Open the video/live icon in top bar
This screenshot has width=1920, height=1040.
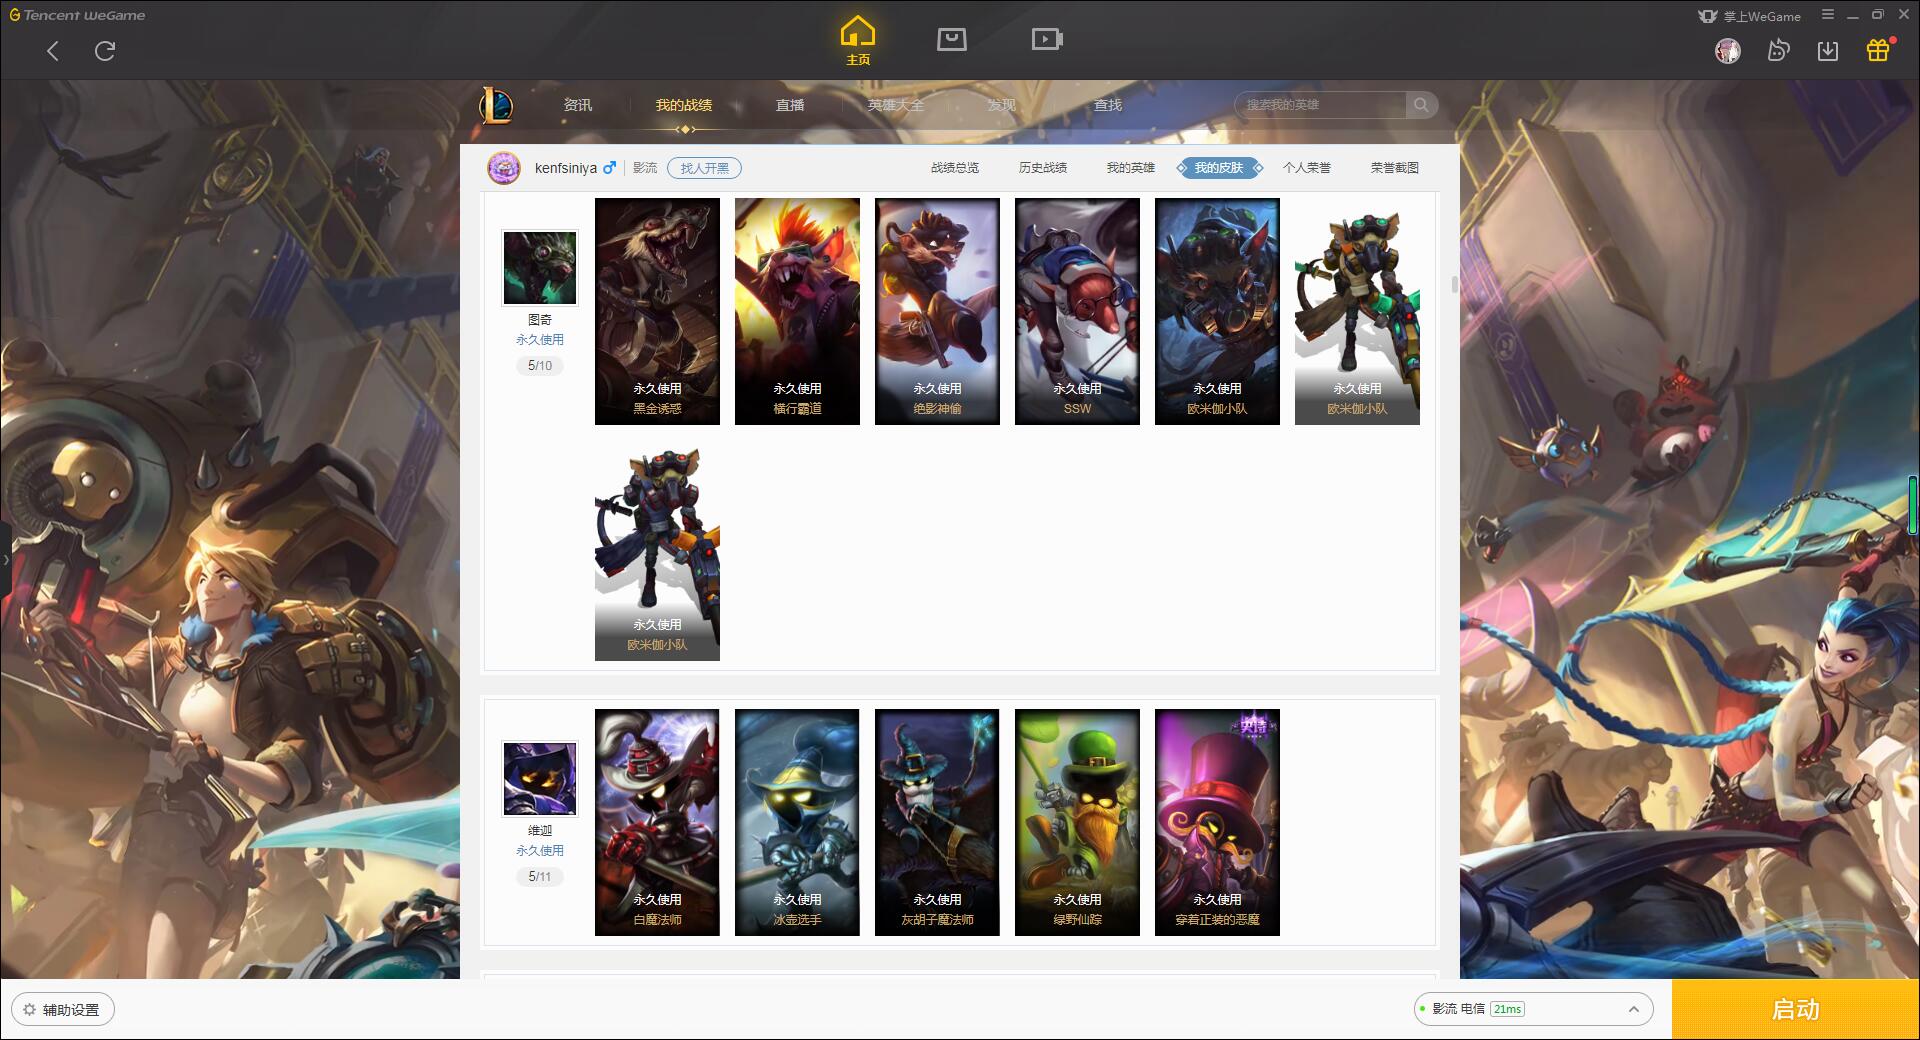pyautogui.click(x=1047, y=39)
